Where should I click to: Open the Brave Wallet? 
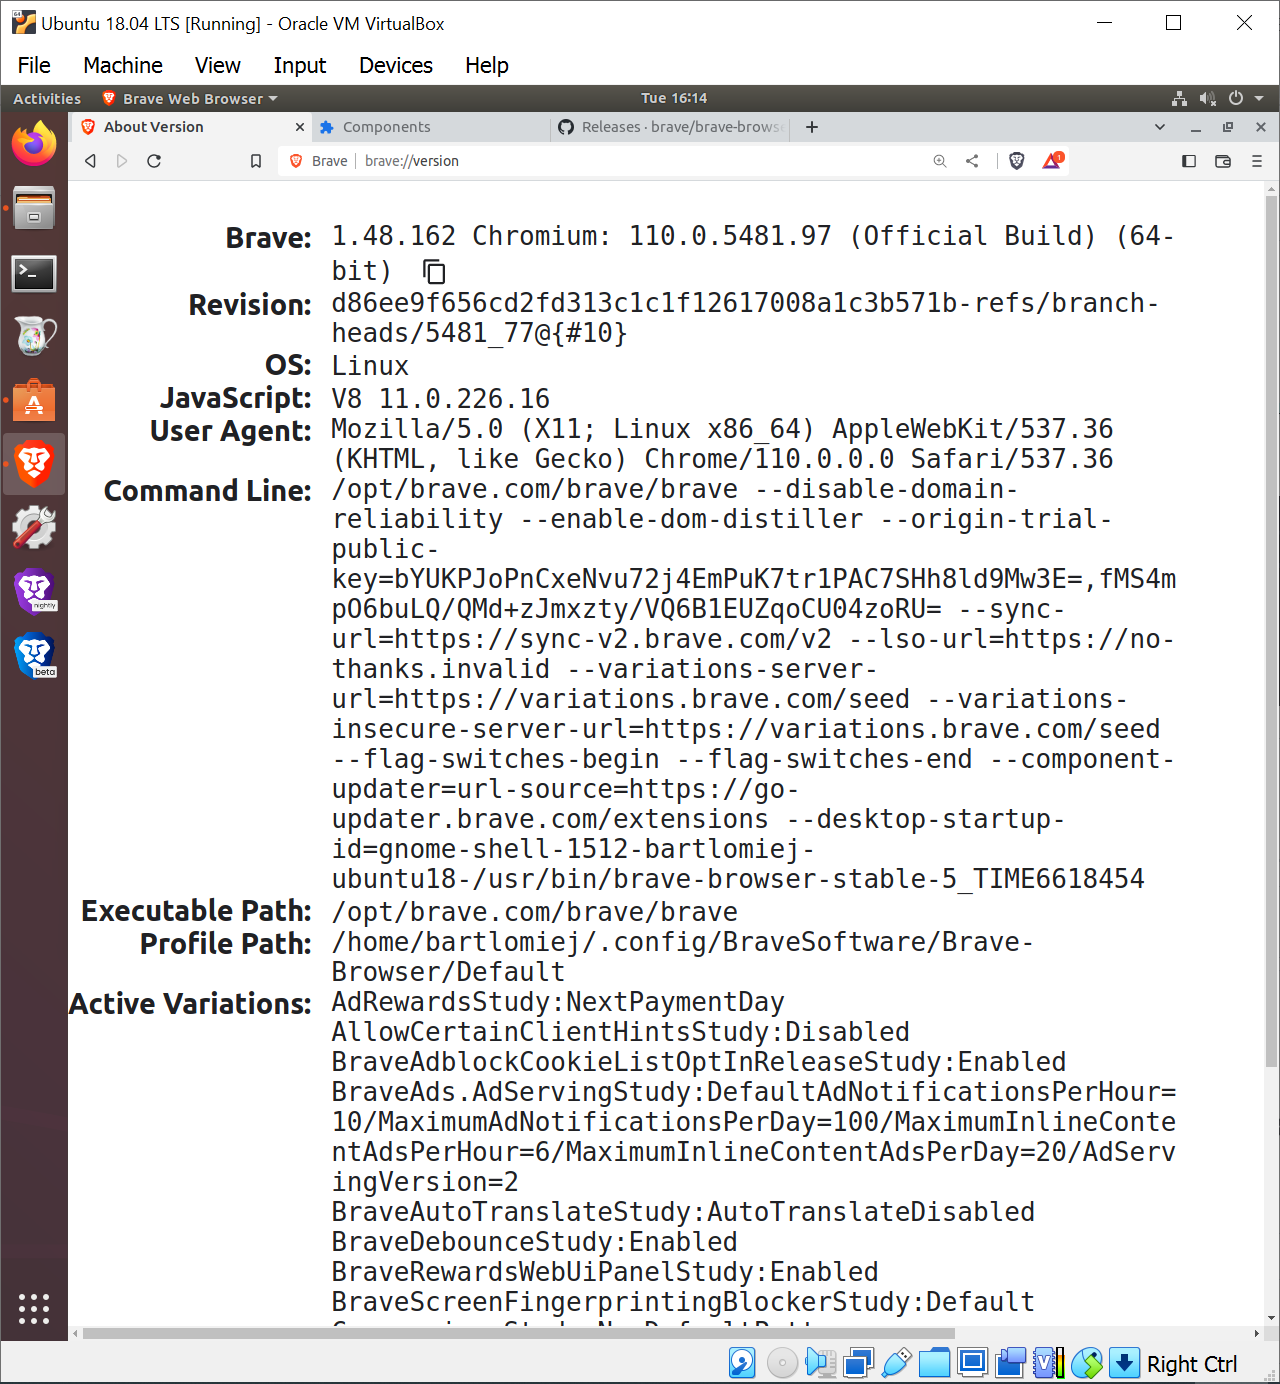[x=1222, y=161]
